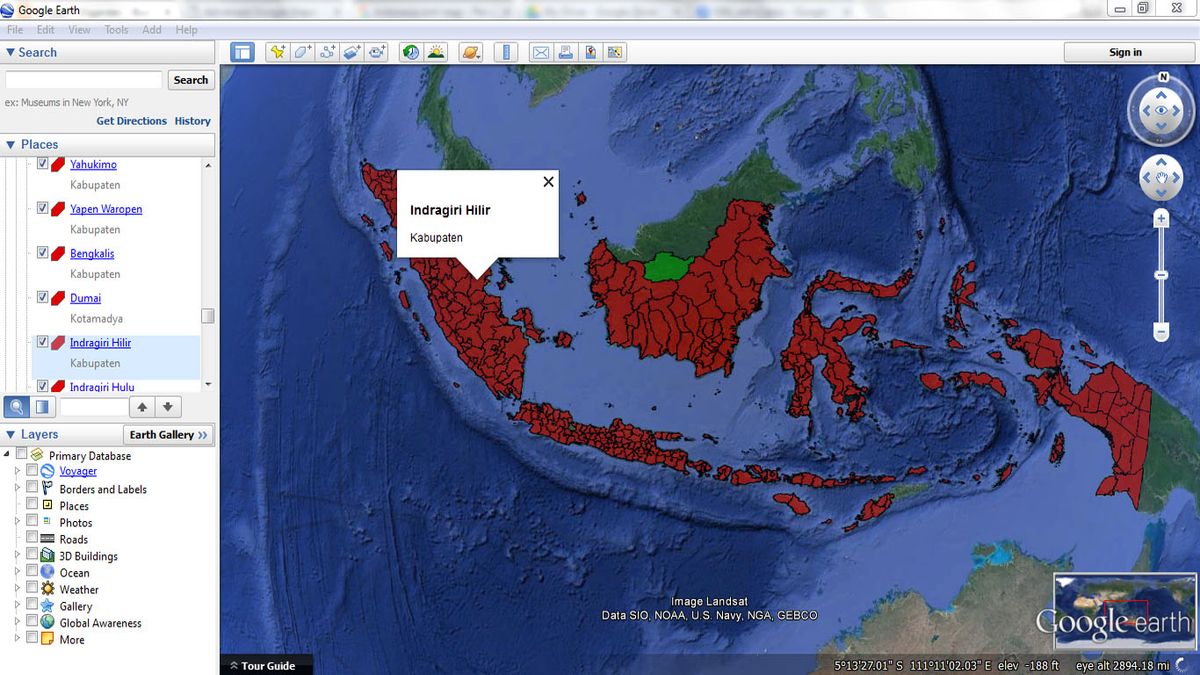Open the Help menu
1200x675 pixels.
pos(186,30)
